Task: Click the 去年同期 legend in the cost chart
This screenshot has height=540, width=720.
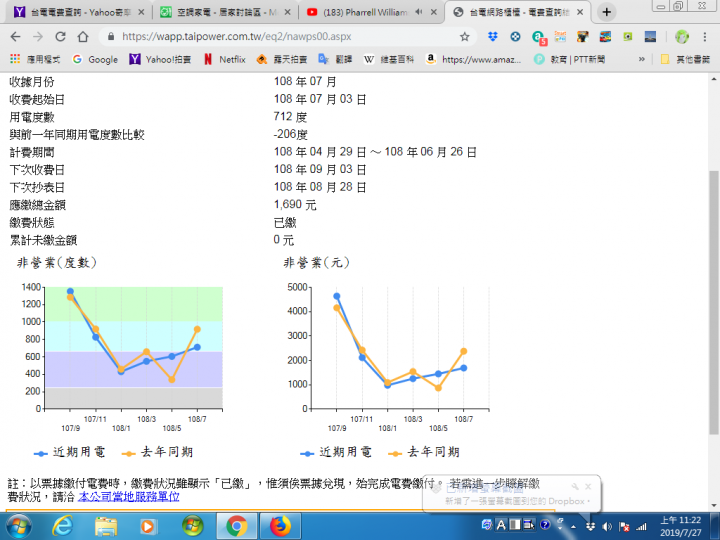Action: 424,452
